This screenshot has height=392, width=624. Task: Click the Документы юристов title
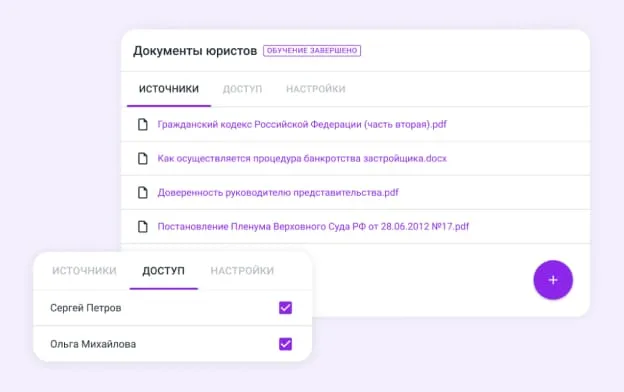pos(195,51)
